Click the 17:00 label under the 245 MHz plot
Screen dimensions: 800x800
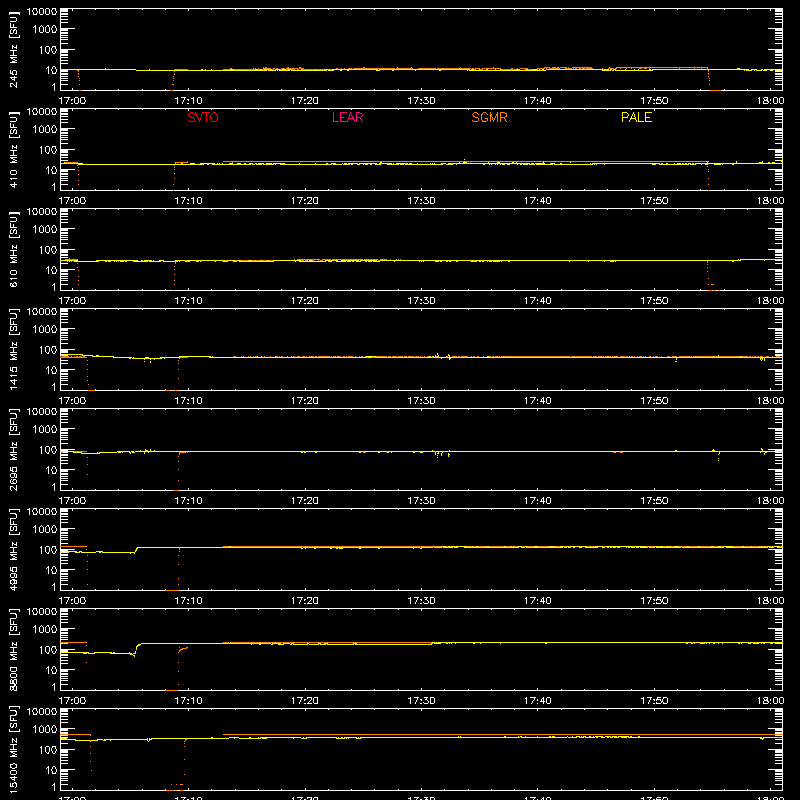tap(72, 101)
